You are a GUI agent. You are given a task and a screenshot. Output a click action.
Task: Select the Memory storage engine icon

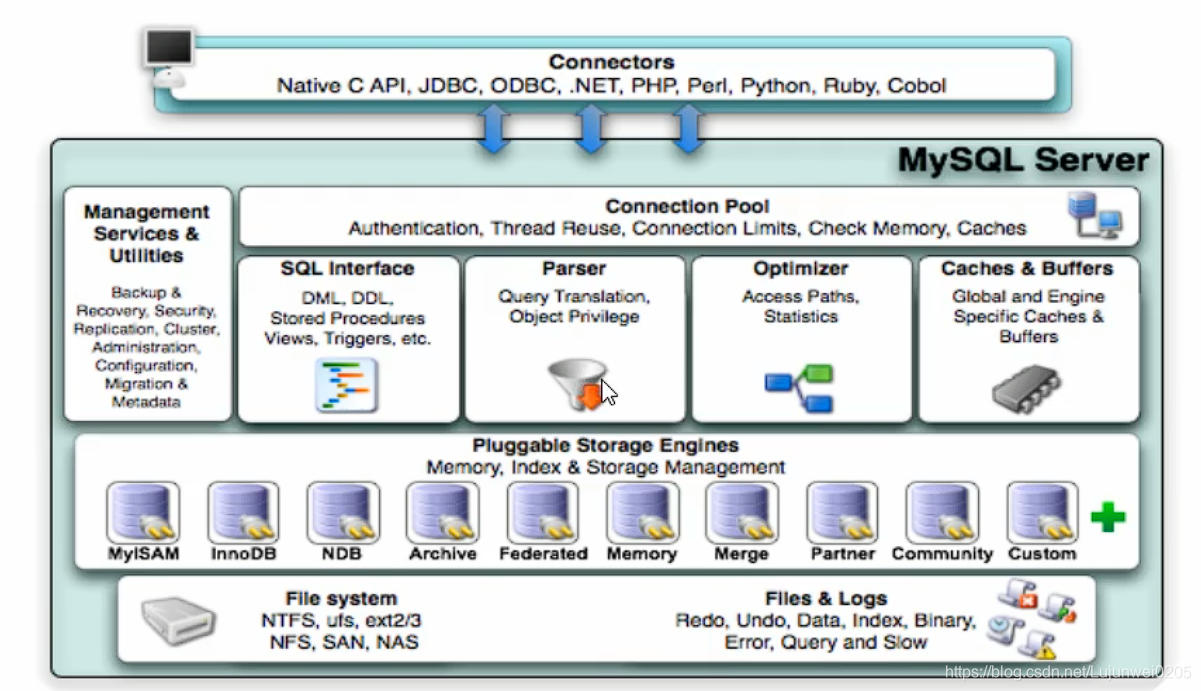(642, 513)
